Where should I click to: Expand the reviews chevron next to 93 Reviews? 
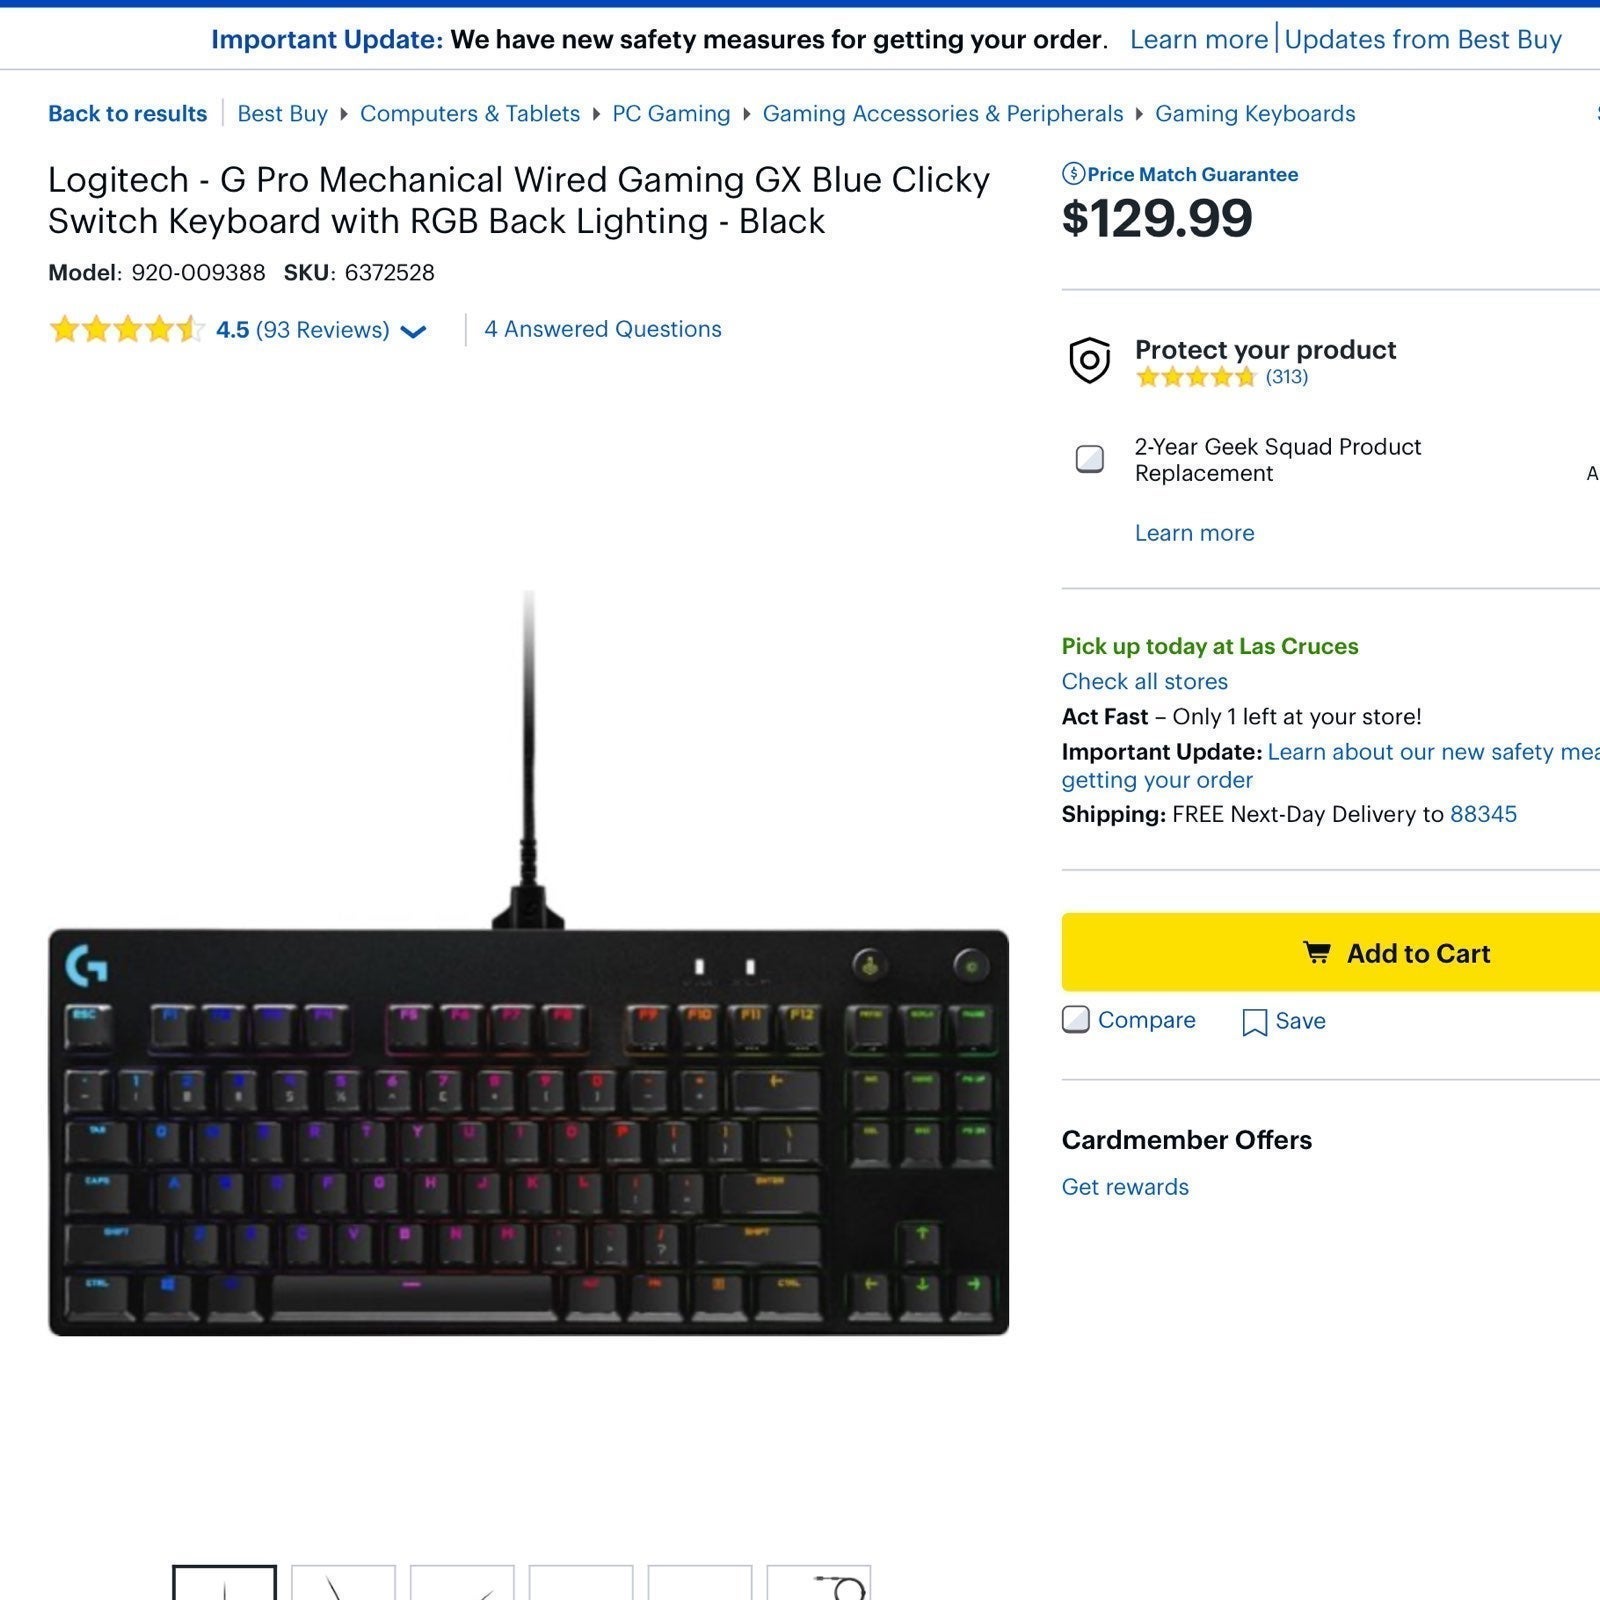click(413, 331)
